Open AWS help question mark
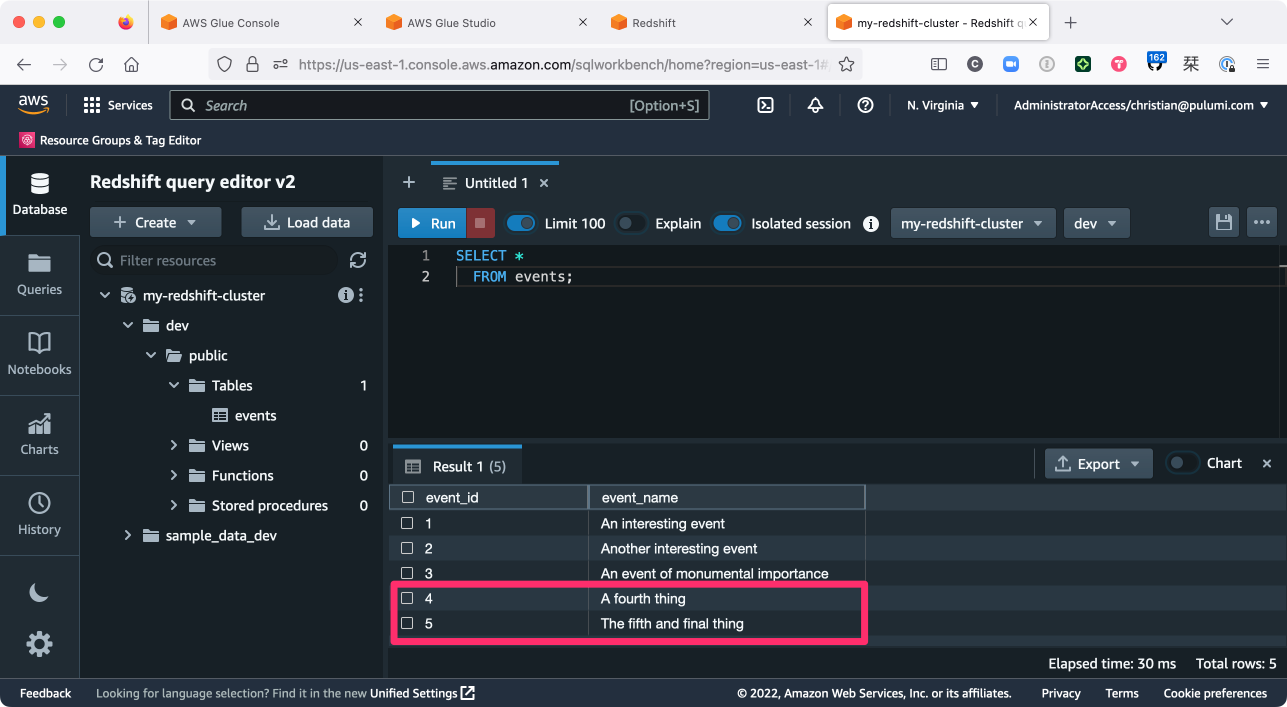This screenshot has width=1287, height=707. 866,105
